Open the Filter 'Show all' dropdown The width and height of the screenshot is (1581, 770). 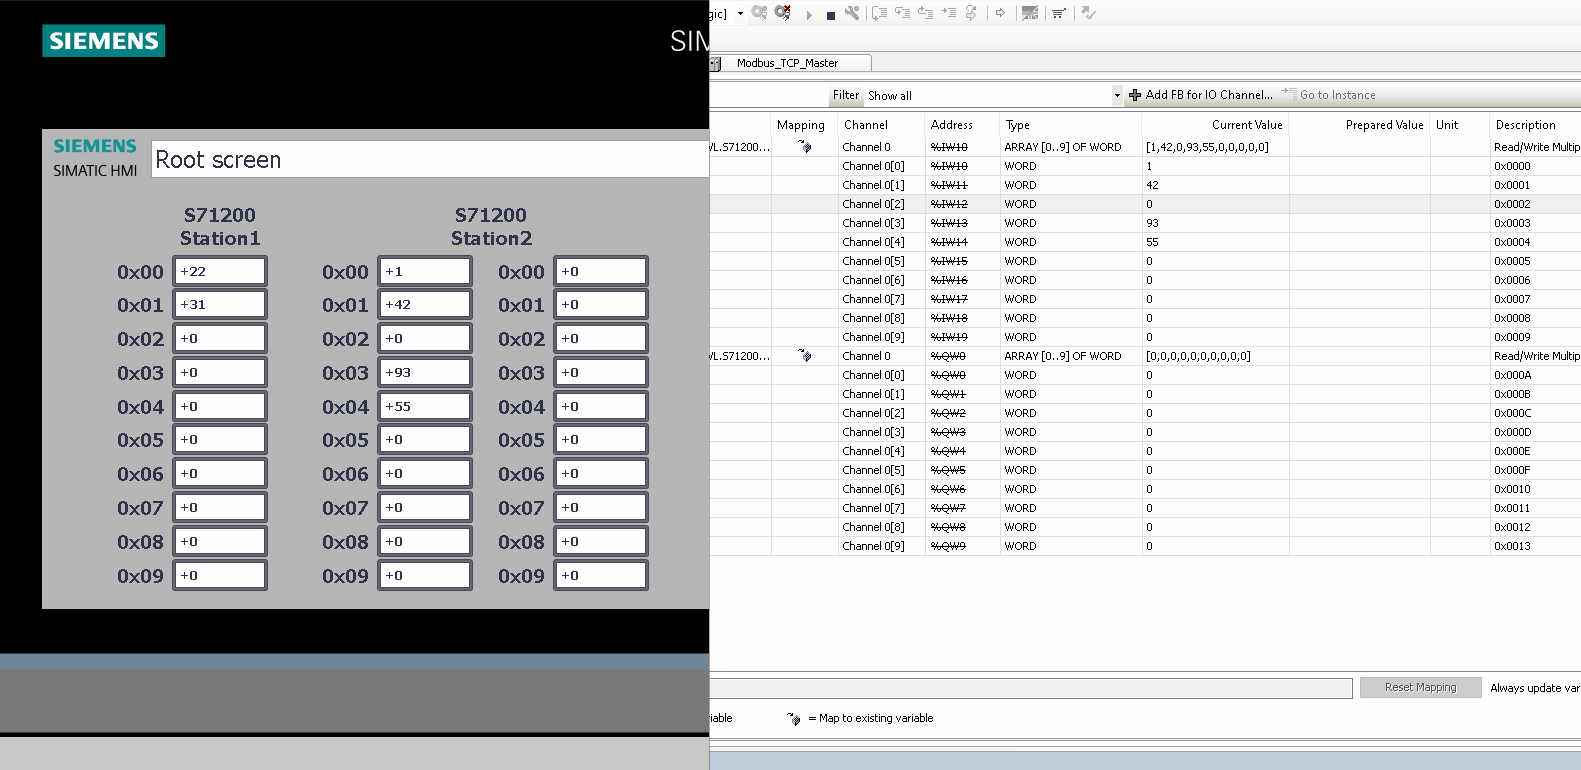[x=1117, y=96]
